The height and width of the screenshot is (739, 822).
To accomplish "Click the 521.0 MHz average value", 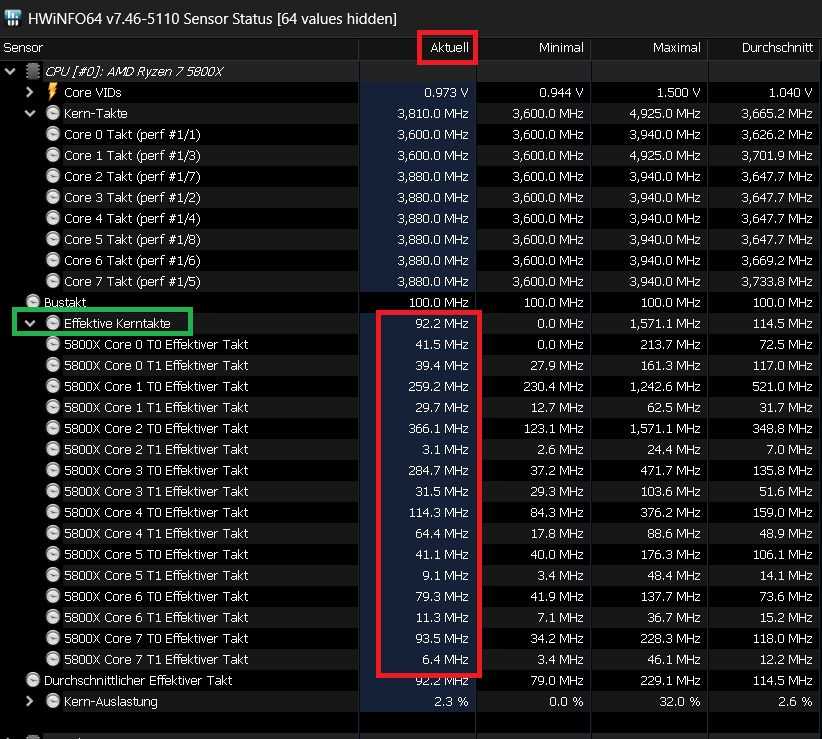I will click(783, 386).
